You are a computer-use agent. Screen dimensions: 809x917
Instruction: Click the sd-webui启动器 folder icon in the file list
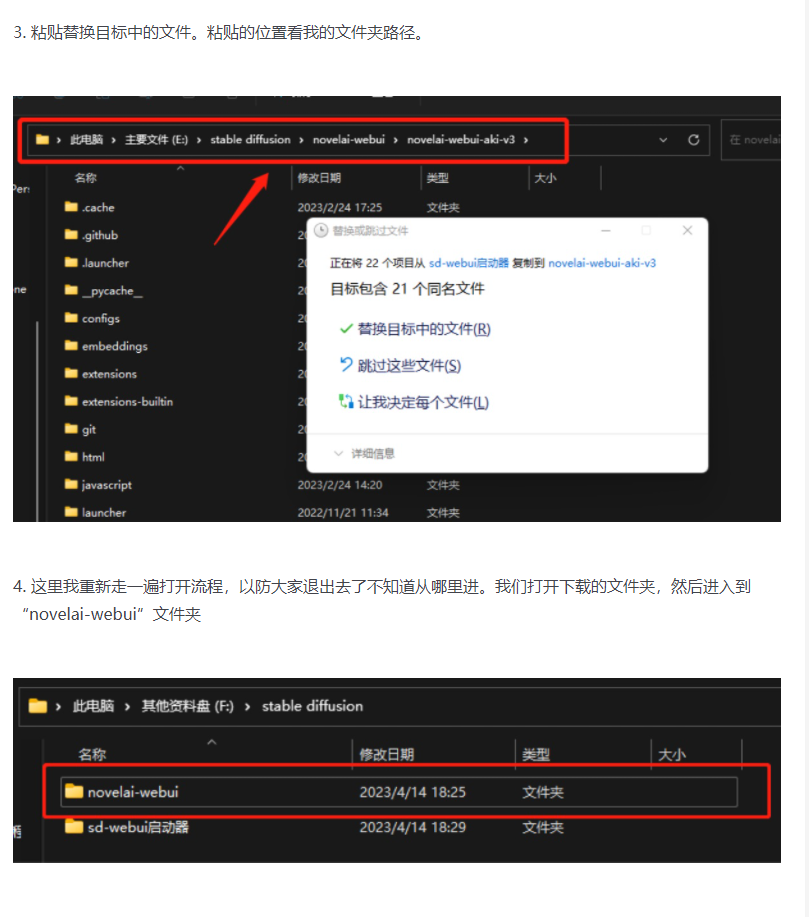click(74, 827)
